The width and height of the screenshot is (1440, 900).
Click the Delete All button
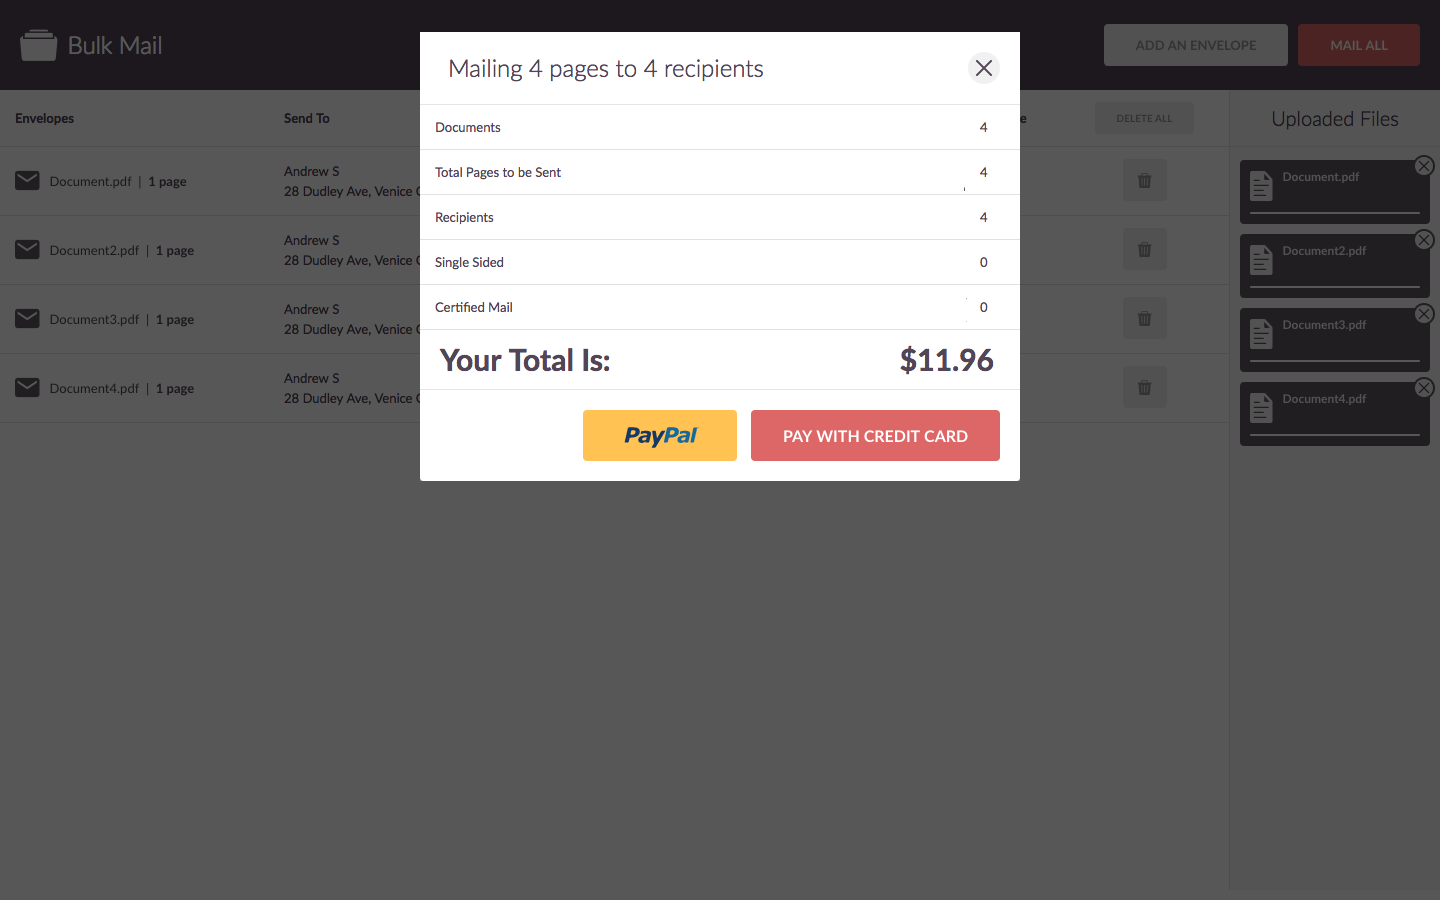1144,118
